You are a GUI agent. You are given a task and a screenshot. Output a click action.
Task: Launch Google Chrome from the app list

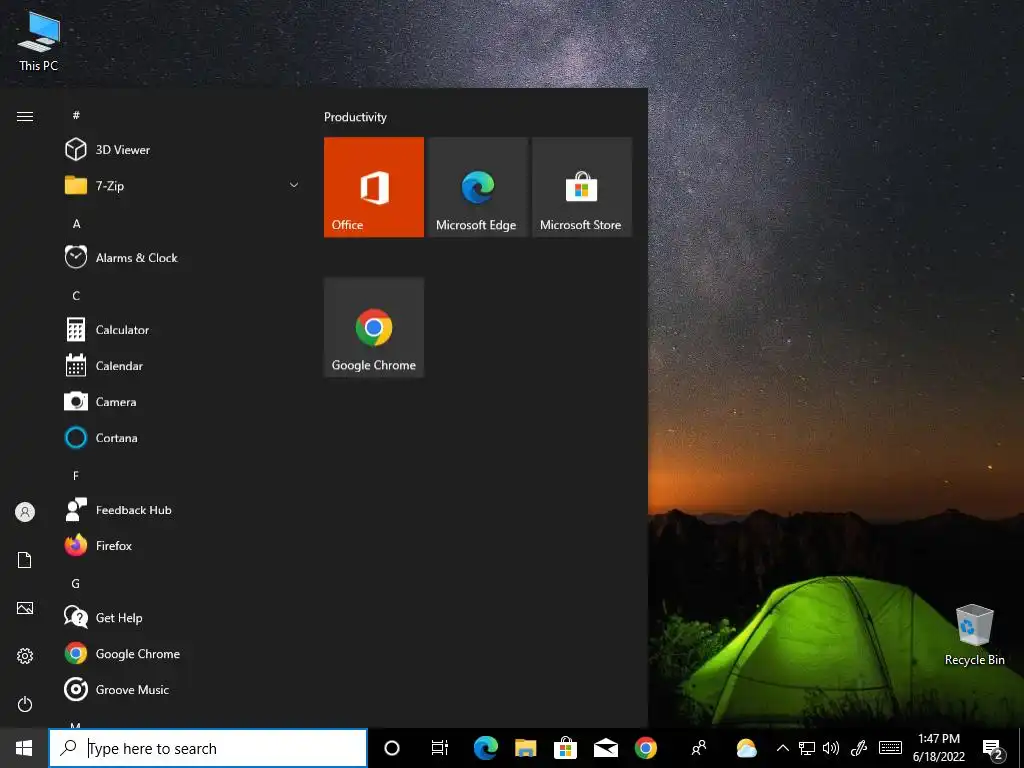tap(183, 654)
